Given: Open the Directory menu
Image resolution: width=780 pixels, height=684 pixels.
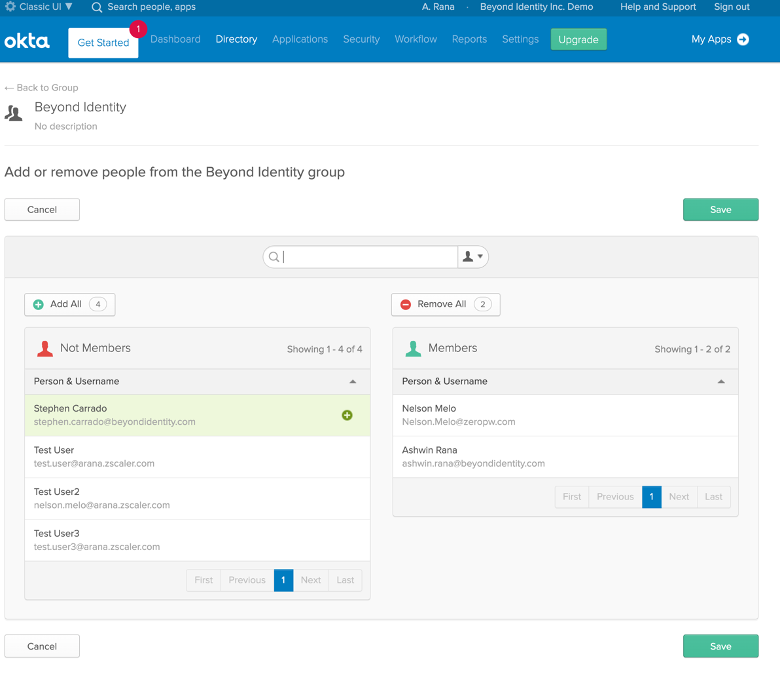Looking at the screenshot, I should 236,40.
